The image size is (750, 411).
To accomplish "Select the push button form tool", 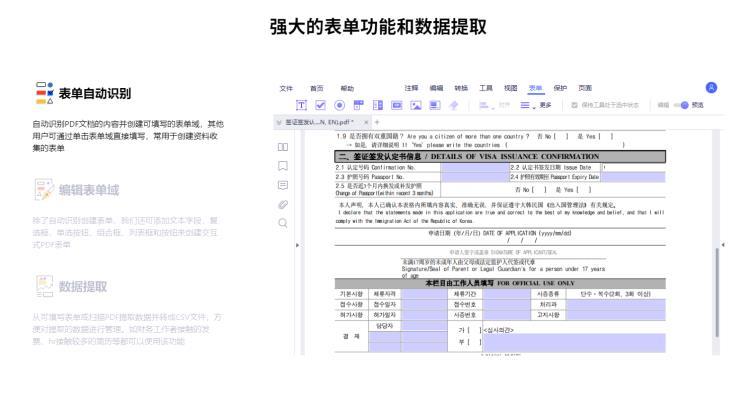I will [397, 105].
